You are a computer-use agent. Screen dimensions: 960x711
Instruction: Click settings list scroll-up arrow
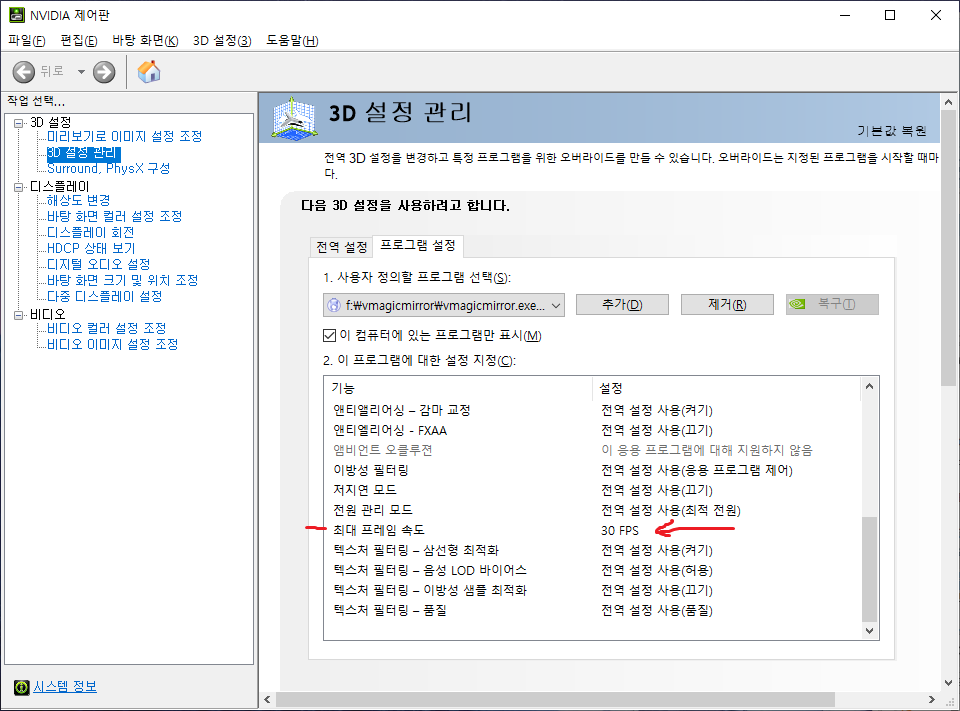pyautogui.click(x=869, y=386)
